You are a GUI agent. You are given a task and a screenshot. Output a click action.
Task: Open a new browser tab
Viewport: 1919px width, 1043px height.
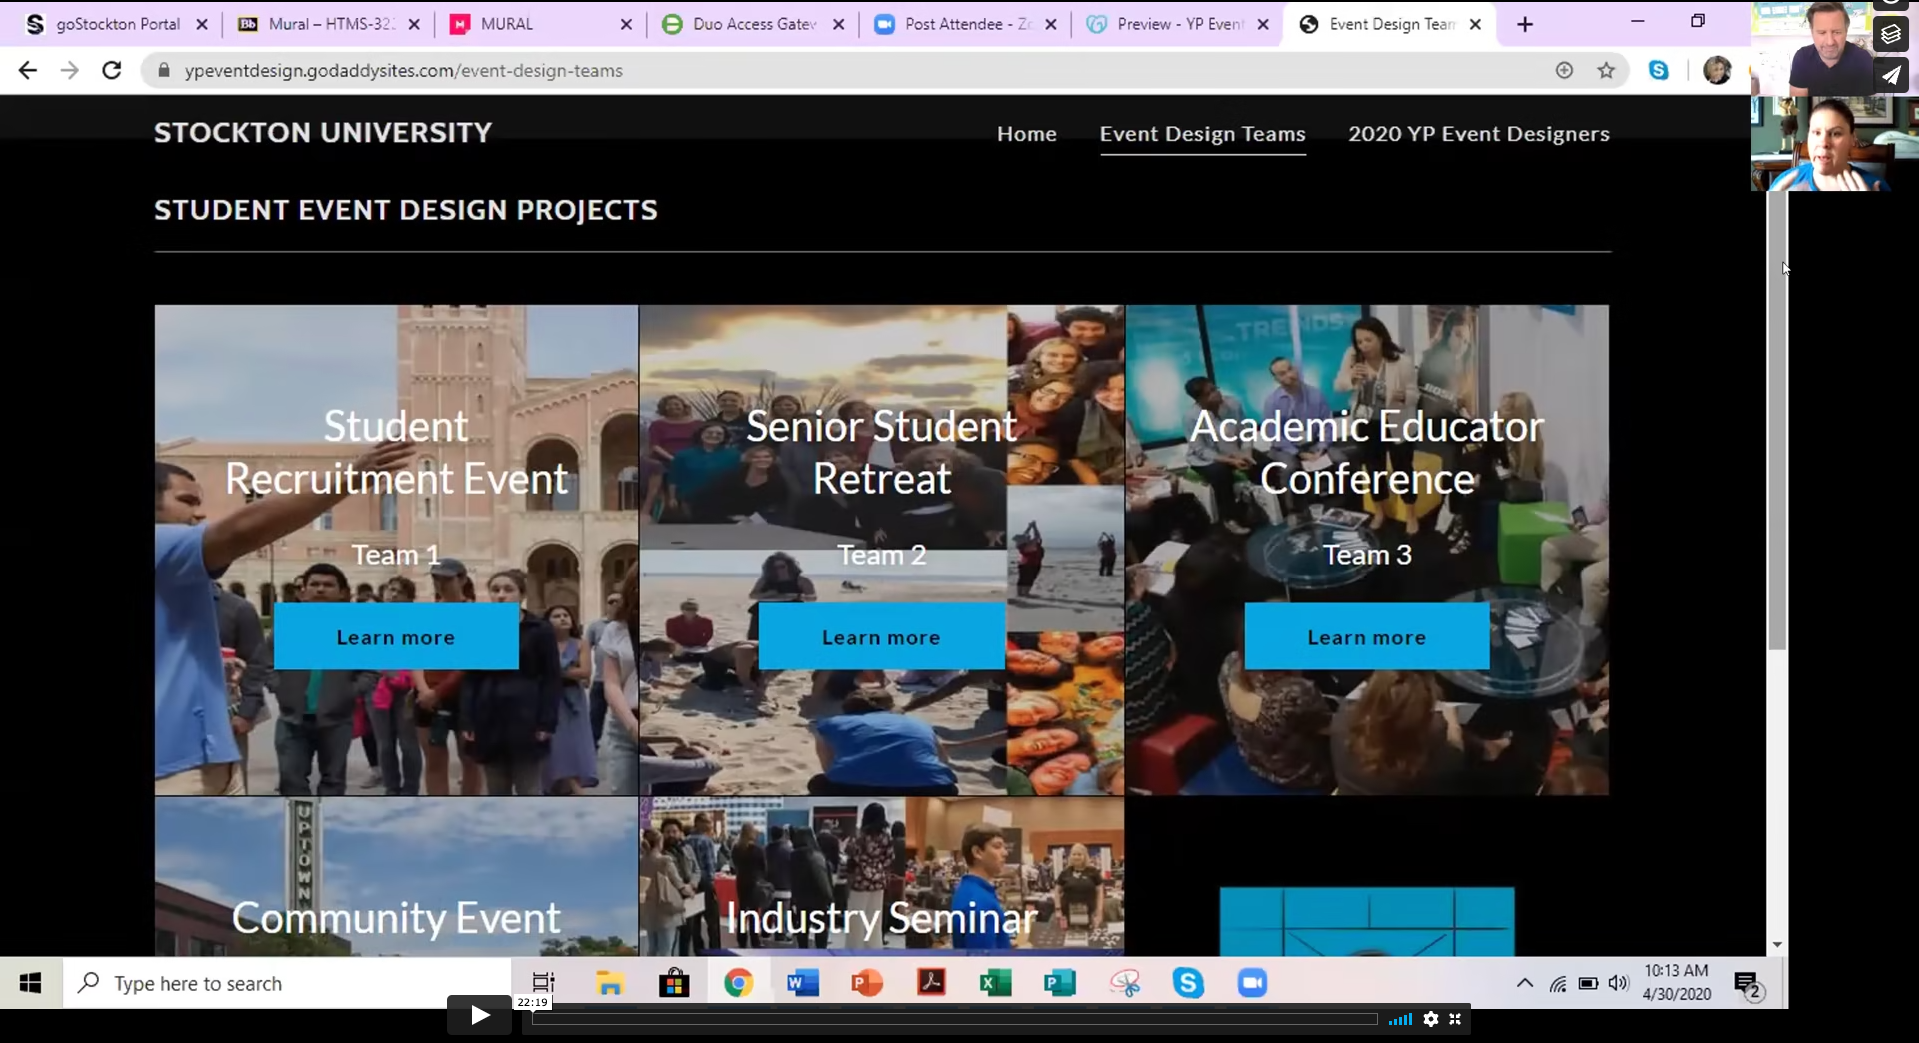(1524, 24)
